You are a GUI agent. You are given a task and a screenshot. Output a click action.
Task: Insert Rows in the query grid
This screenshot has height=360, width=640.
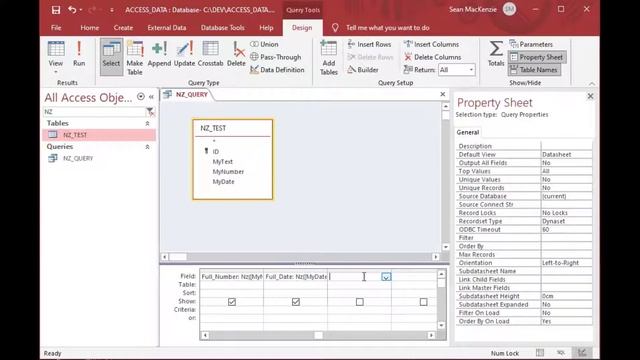pos(369,44)
